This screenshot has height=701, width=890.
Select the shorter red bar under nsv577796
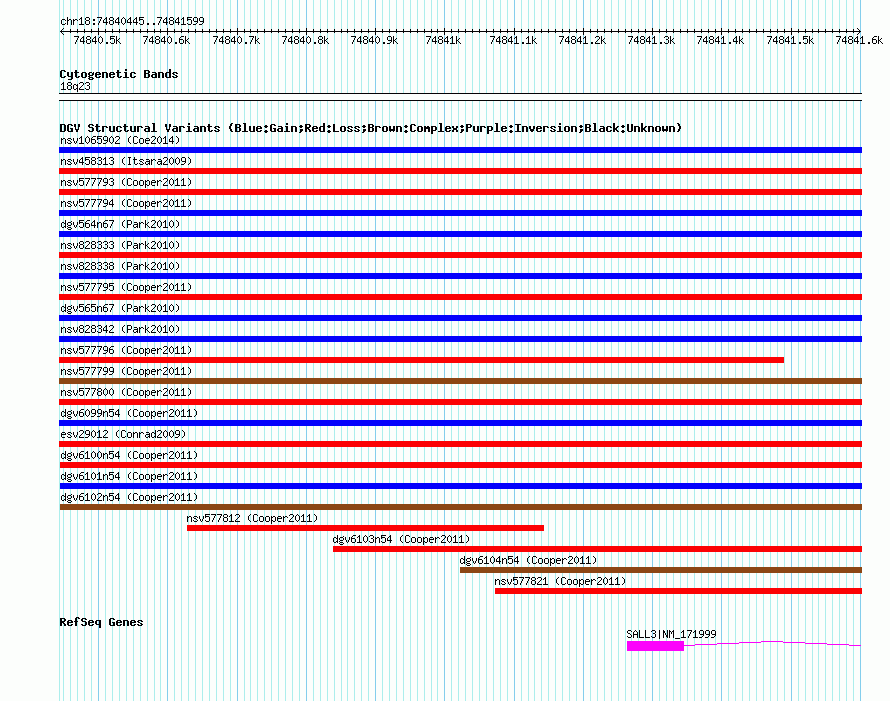click(421, 360)
